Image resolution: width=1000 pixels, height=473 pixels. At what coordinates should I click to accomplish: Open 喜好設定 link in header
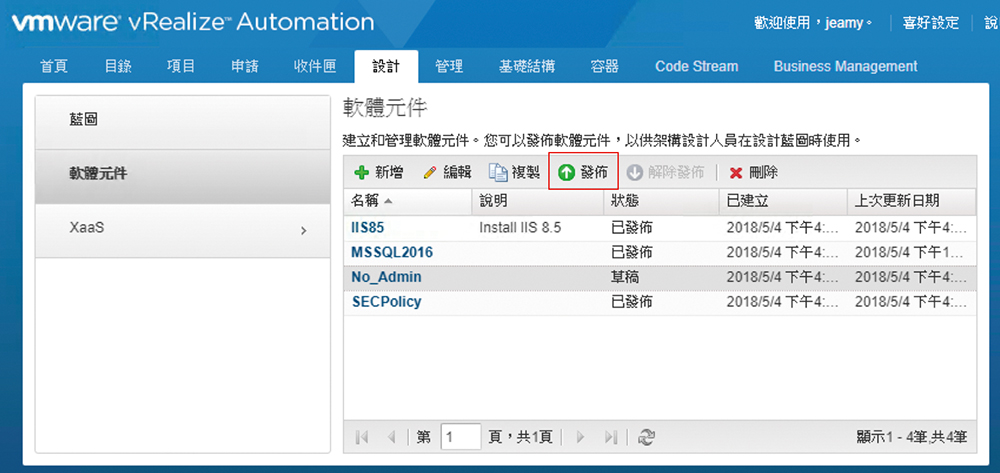931,24
